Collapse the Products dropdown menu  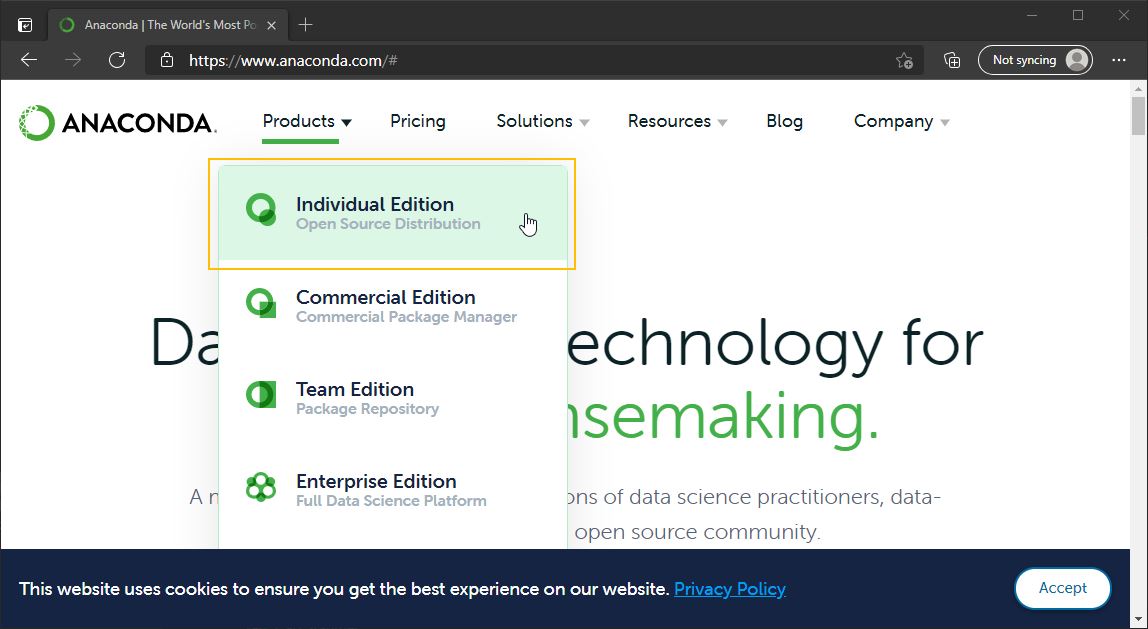(x=306, y=122)
